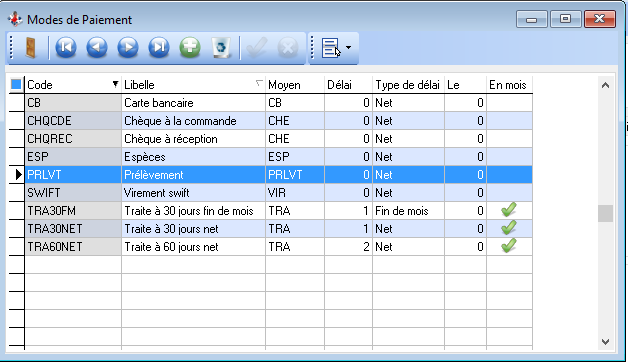Toggle En mois cell for SWIFT row
The width and height of the screenshot is (628, 362).
pyautogui.click(x=509, y=193)
